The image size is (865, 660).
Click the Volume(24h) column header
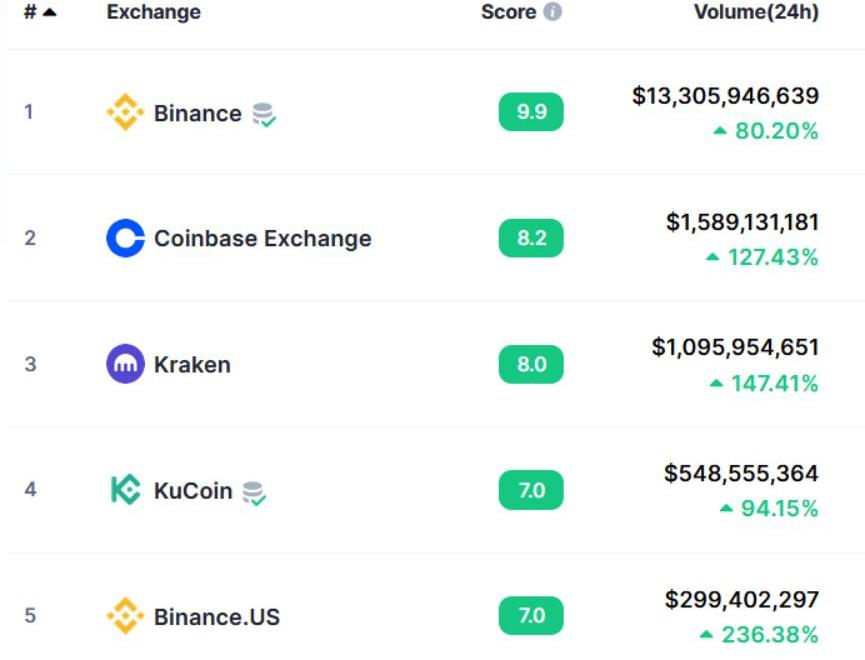(756, 13)
